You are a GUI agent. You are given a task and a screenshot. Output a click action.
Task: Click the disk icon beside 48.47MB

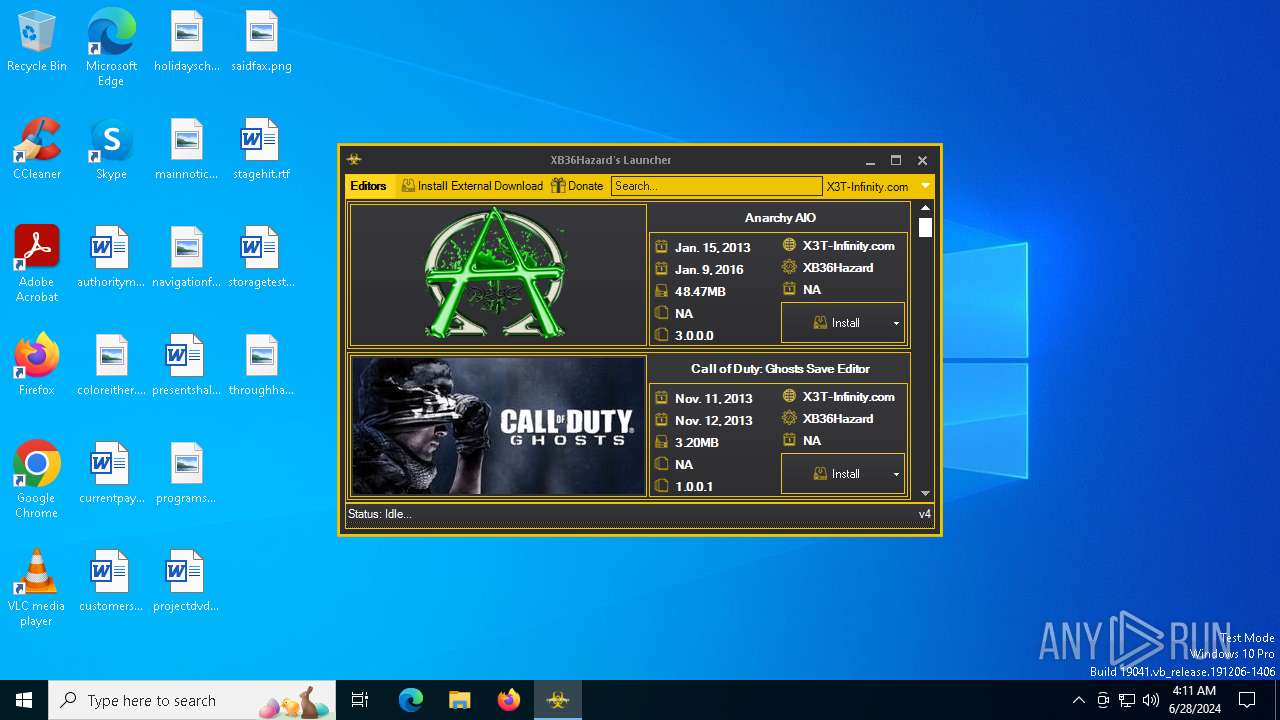(661, 291)
